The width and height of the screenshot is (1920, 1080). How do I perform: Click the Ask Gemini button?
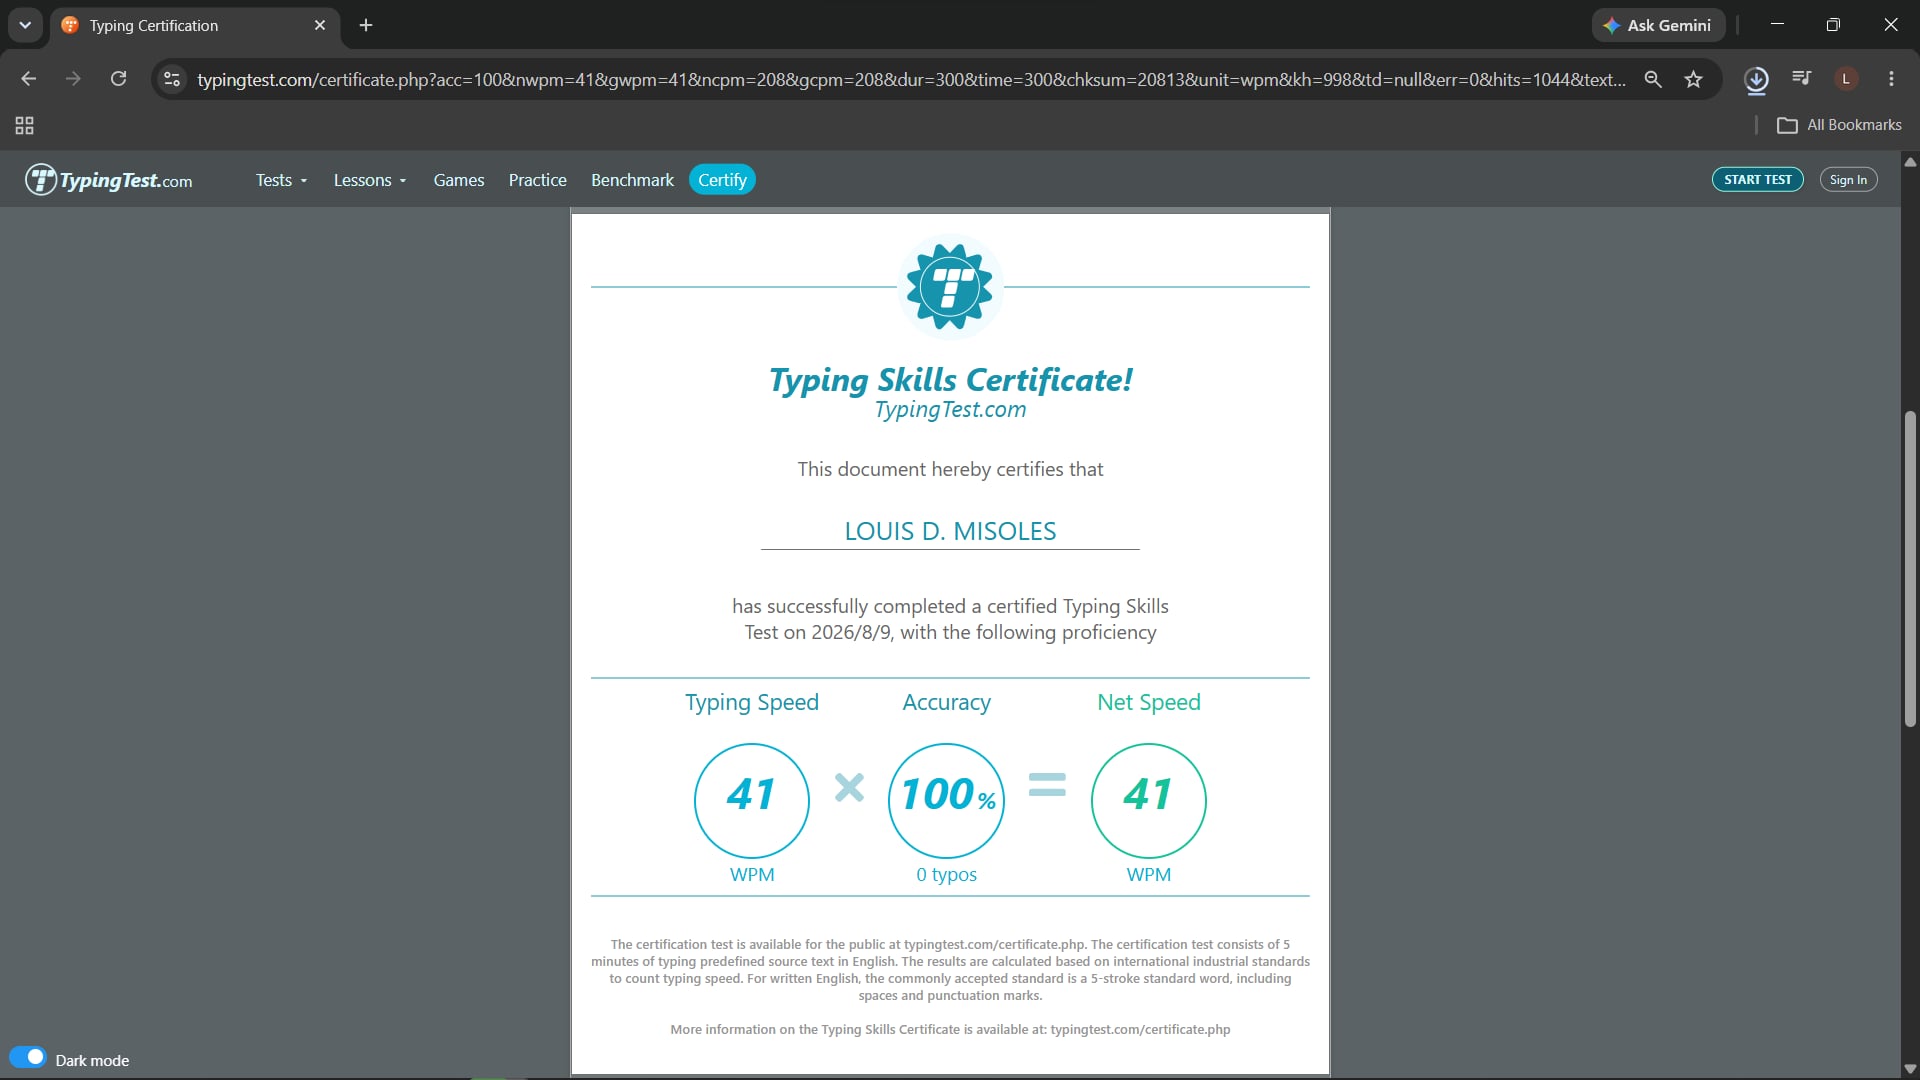[x=1658, y=25]
